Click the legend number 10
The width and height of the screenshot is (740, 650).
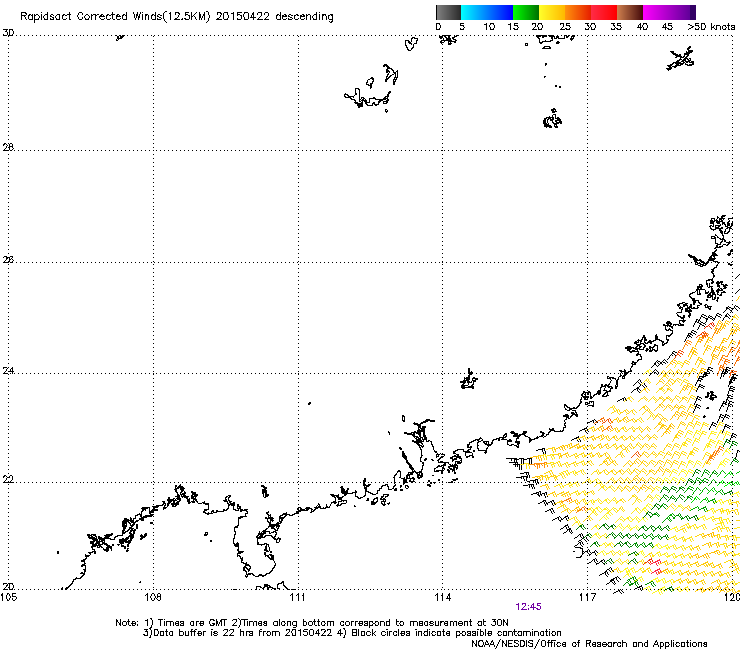[x=489, y=27]
